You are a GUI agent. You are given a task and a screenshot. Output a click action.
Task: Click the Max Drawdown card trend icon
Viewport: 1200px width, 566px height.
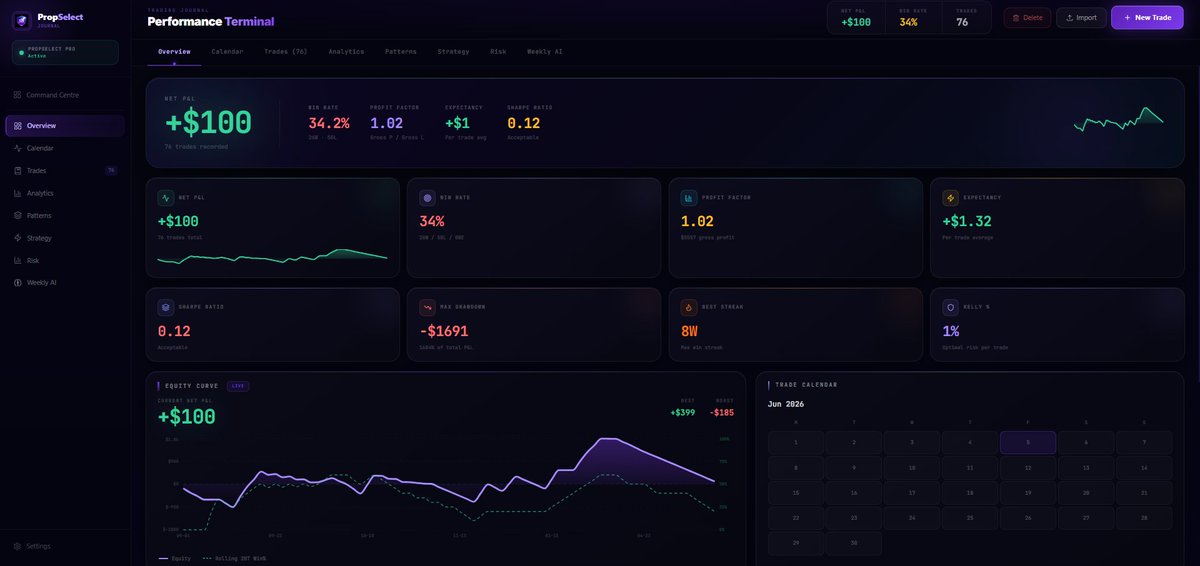point(427,307)
